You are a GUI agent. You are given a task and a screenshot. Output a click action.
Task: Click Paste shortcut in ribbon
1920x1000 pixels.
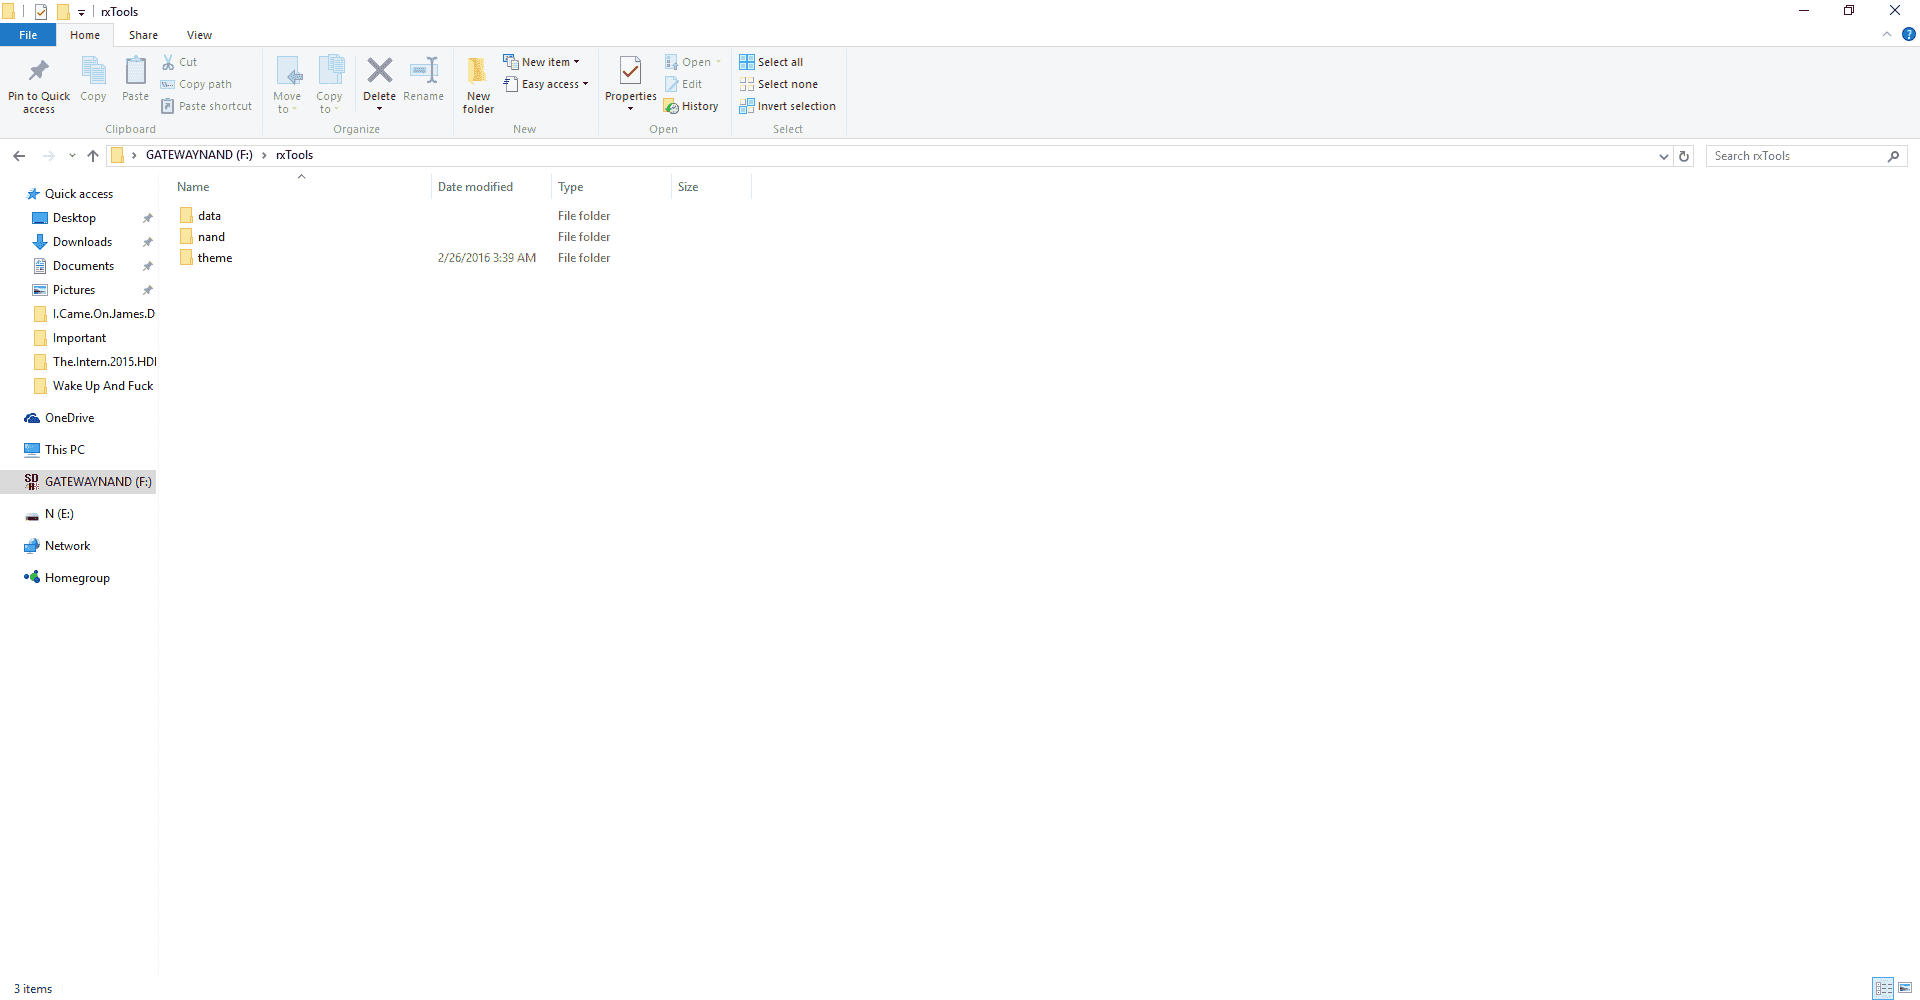[207, 106]
